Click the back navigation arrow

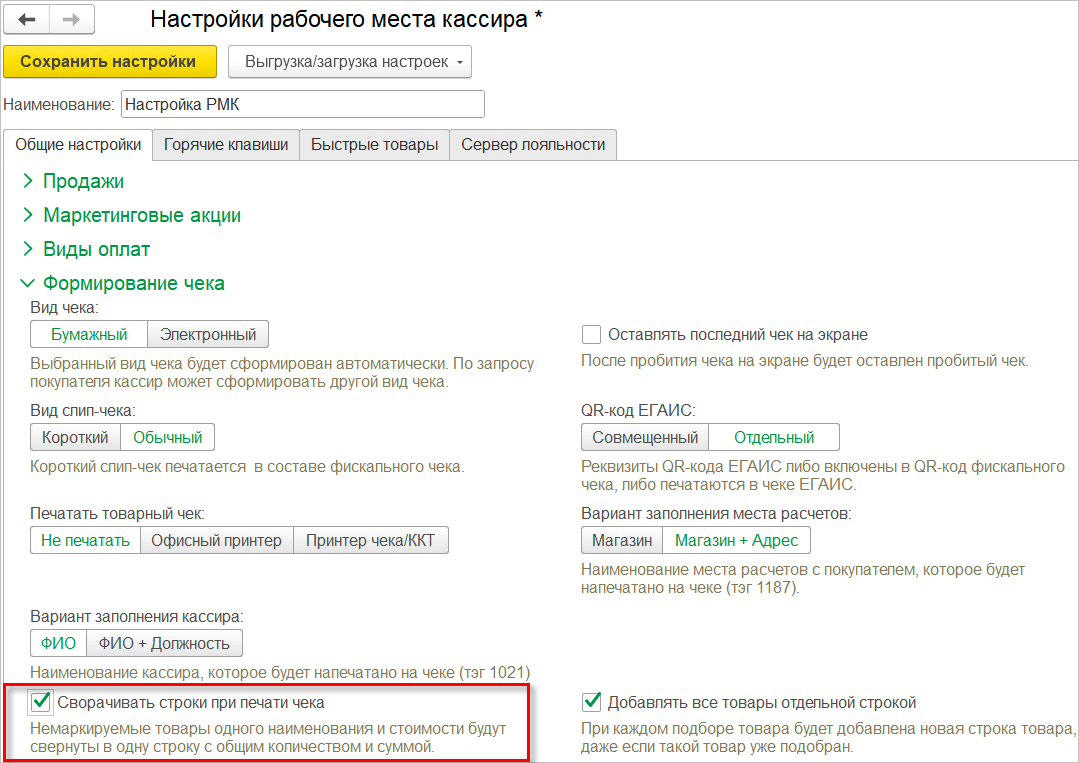(27, 20)
